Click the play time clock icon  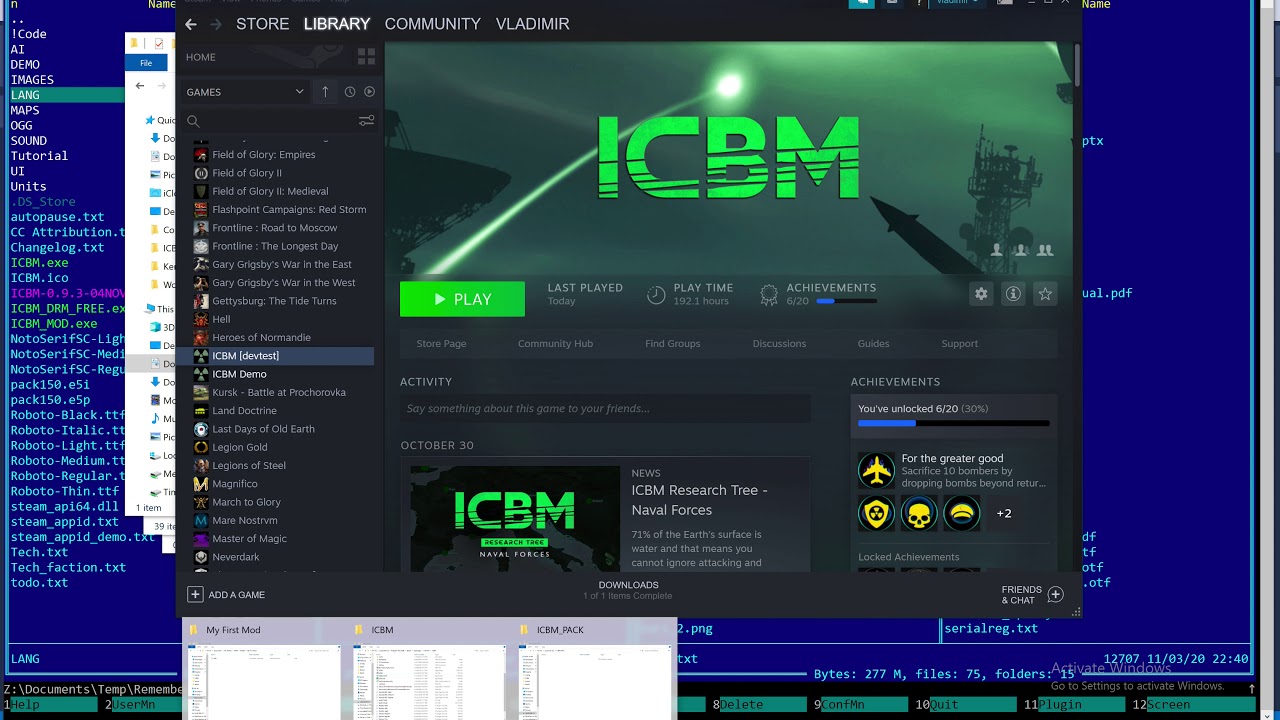(656, 294)
